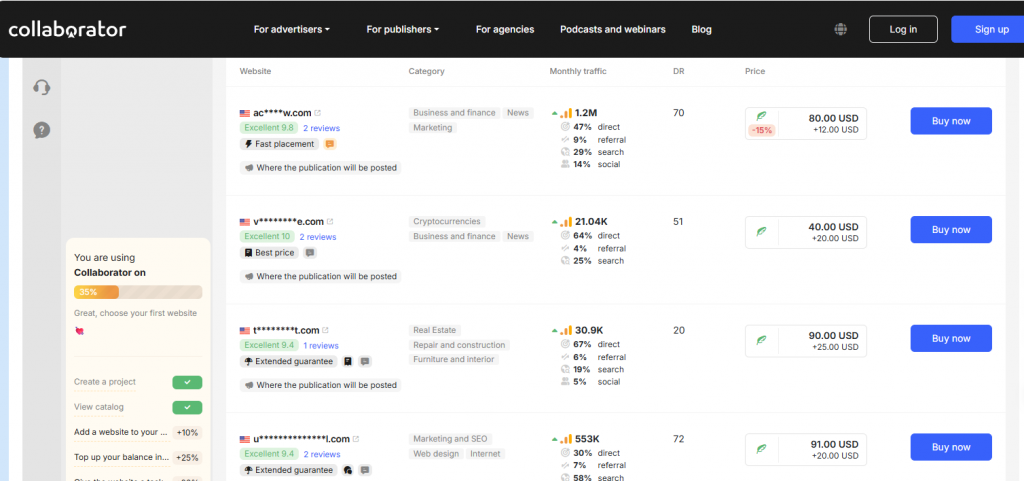Click the collaborator logo
The image size is (1024, 481).
[67, 29]
